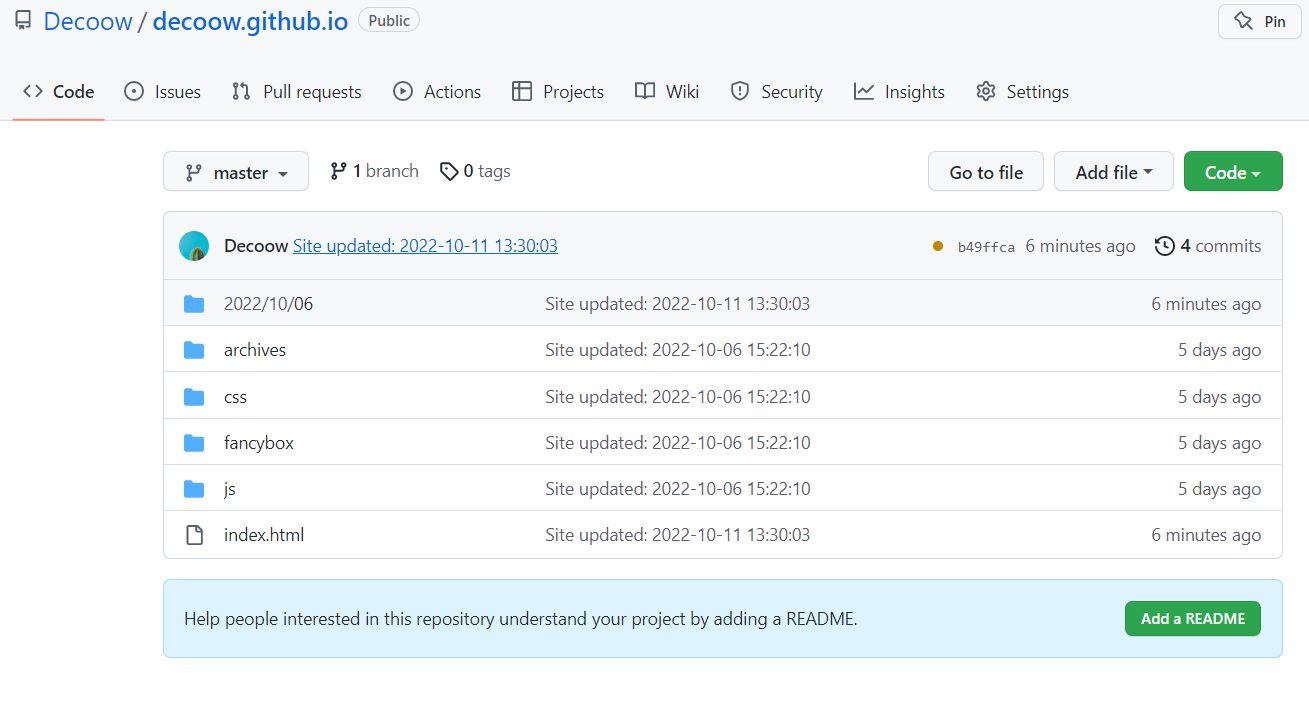Click the Pull requests merge icon
Screen dimensions: 1309x704
click(241, 91)
